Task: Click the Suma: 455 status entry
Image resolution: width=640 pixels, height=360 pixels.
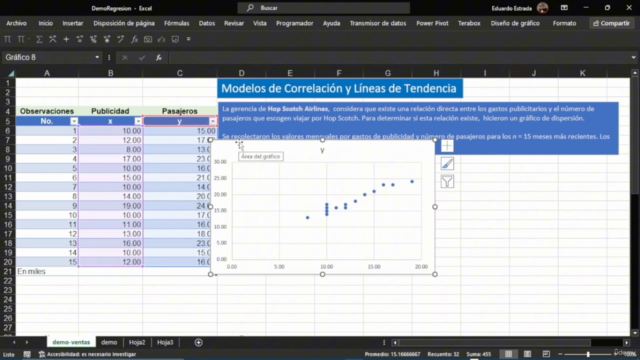Action: [479, 354]
